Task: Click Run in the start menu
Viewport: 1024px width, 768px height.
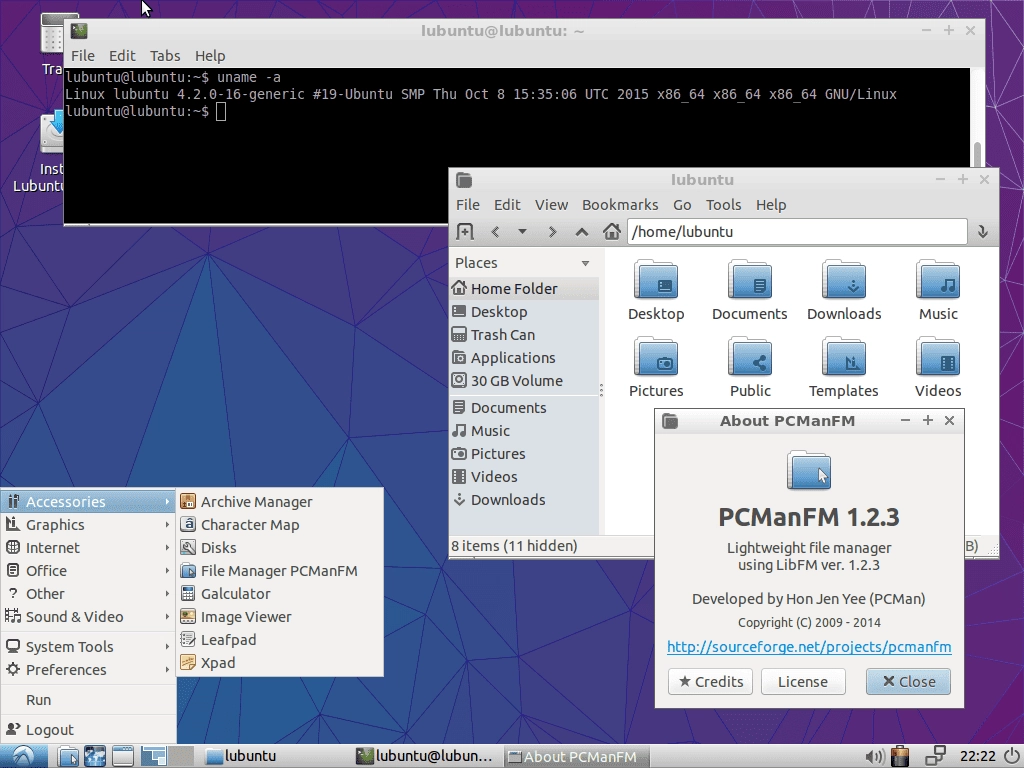Action: 88,700
